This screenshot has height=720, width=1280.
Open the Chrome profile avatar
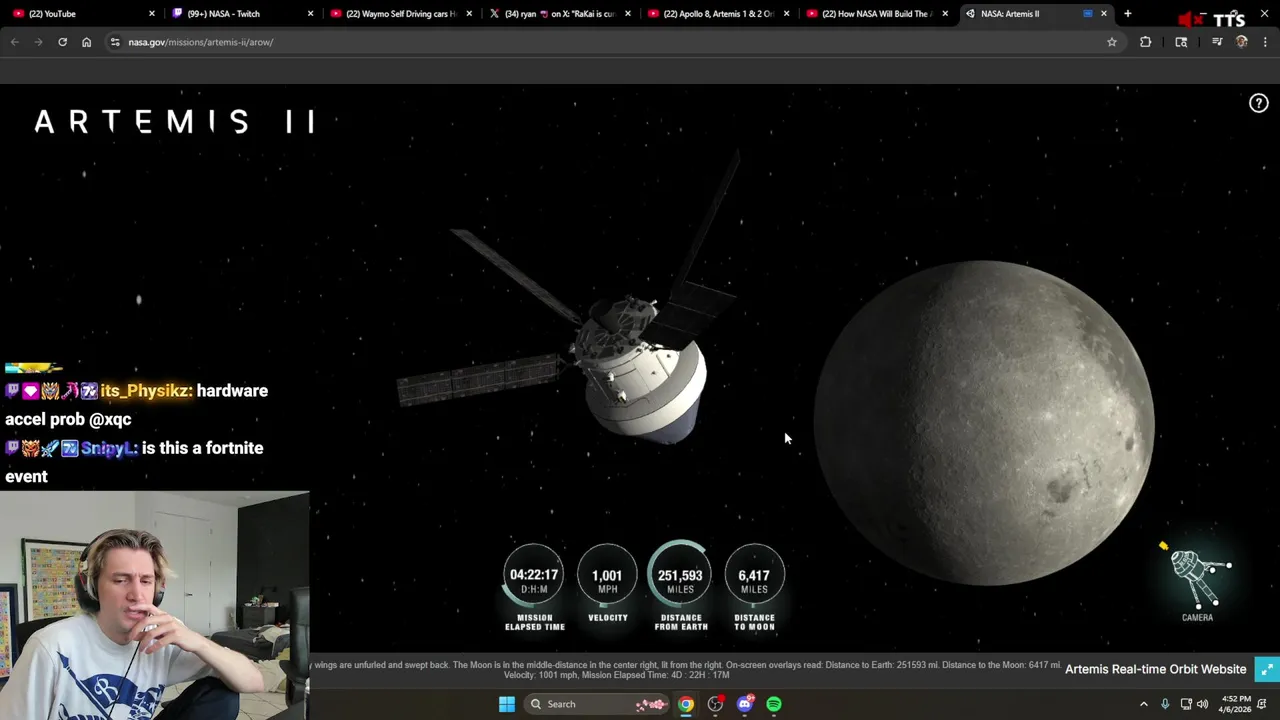coord(1241,42)
